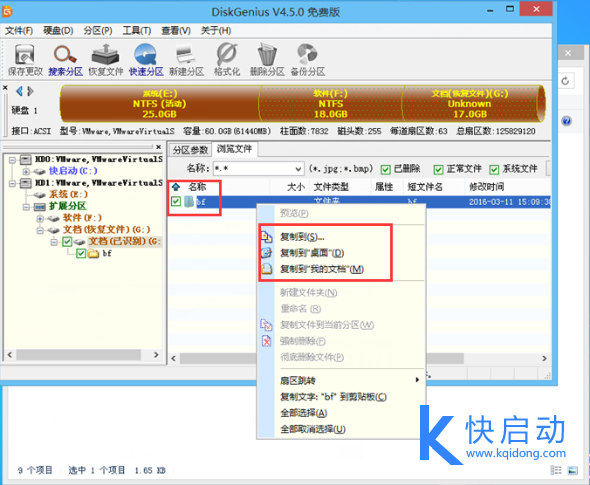Viewport: 590px width, 485px height.
Task: Open the file name filter dropdown
Action: pyautogui.click(x=298, y=169)
